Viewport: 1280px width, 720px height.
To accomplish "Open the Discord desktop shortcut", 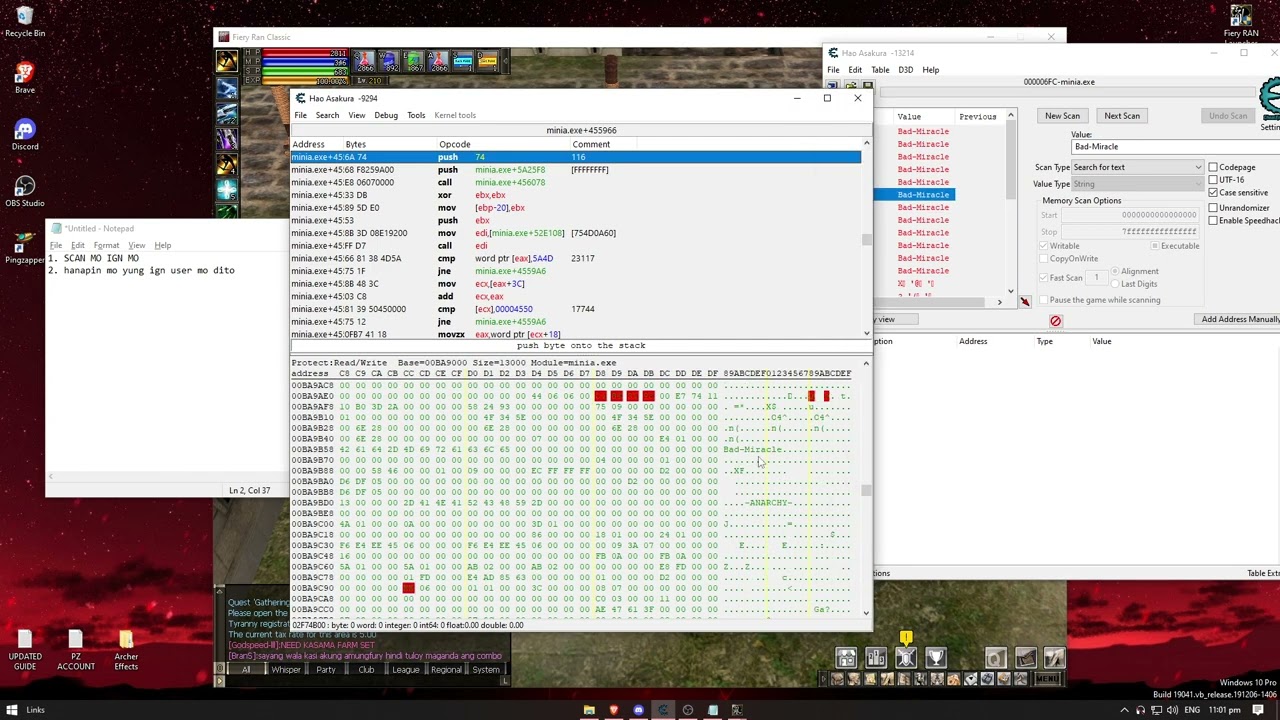I will (x=24, y=134).
